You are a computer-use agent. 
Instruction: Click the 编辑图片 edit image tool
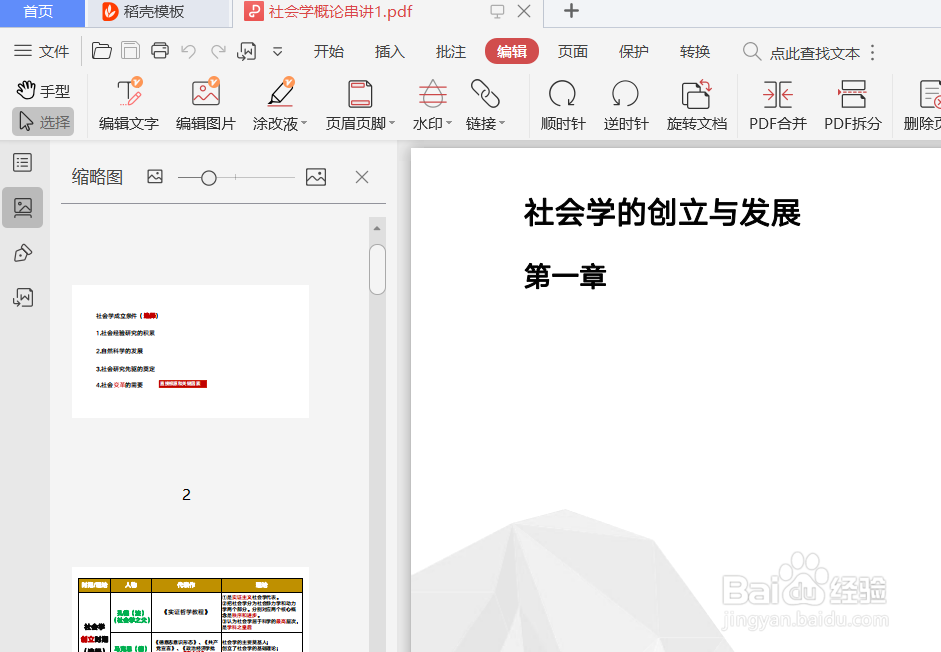[x=205, y=104]
